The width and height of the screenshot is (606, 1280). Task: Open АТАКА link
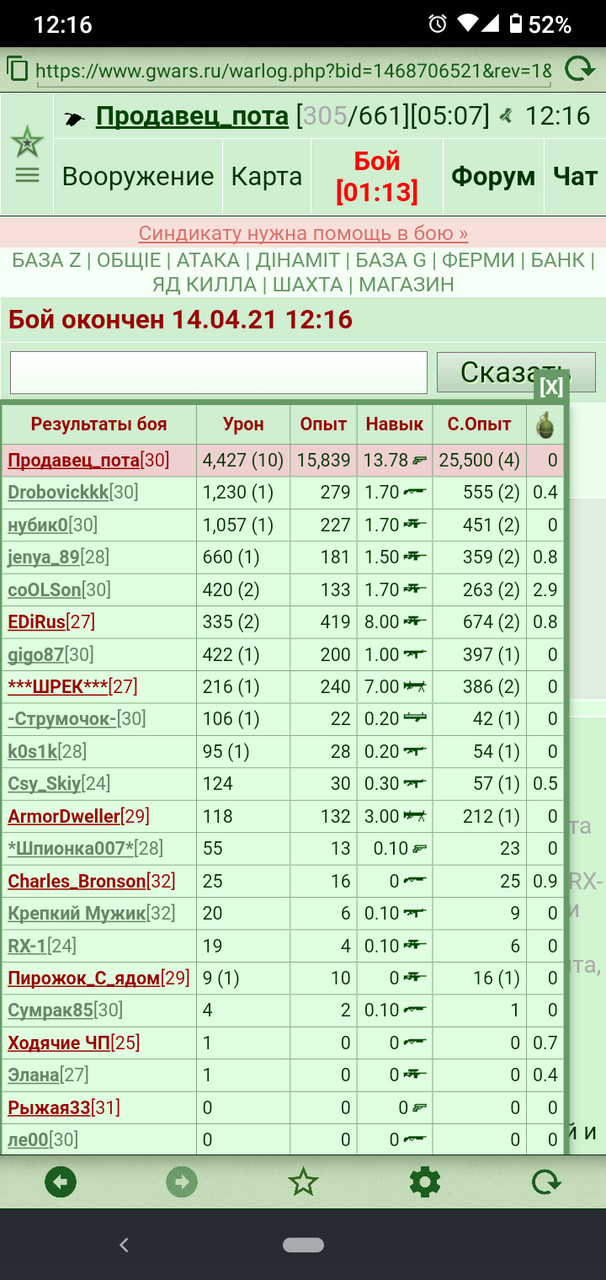(208, 260)
